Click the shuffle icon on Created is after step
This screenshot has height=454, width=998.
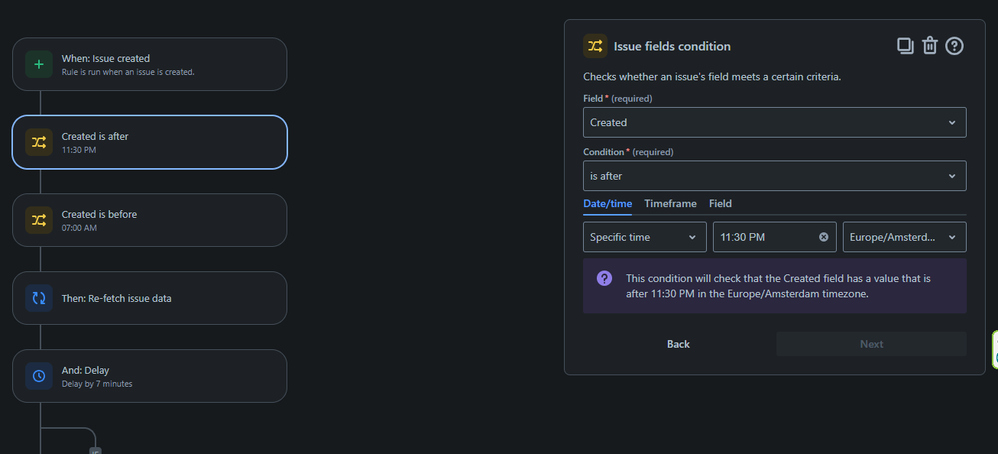pyautogui.click(x=39, y=142)
